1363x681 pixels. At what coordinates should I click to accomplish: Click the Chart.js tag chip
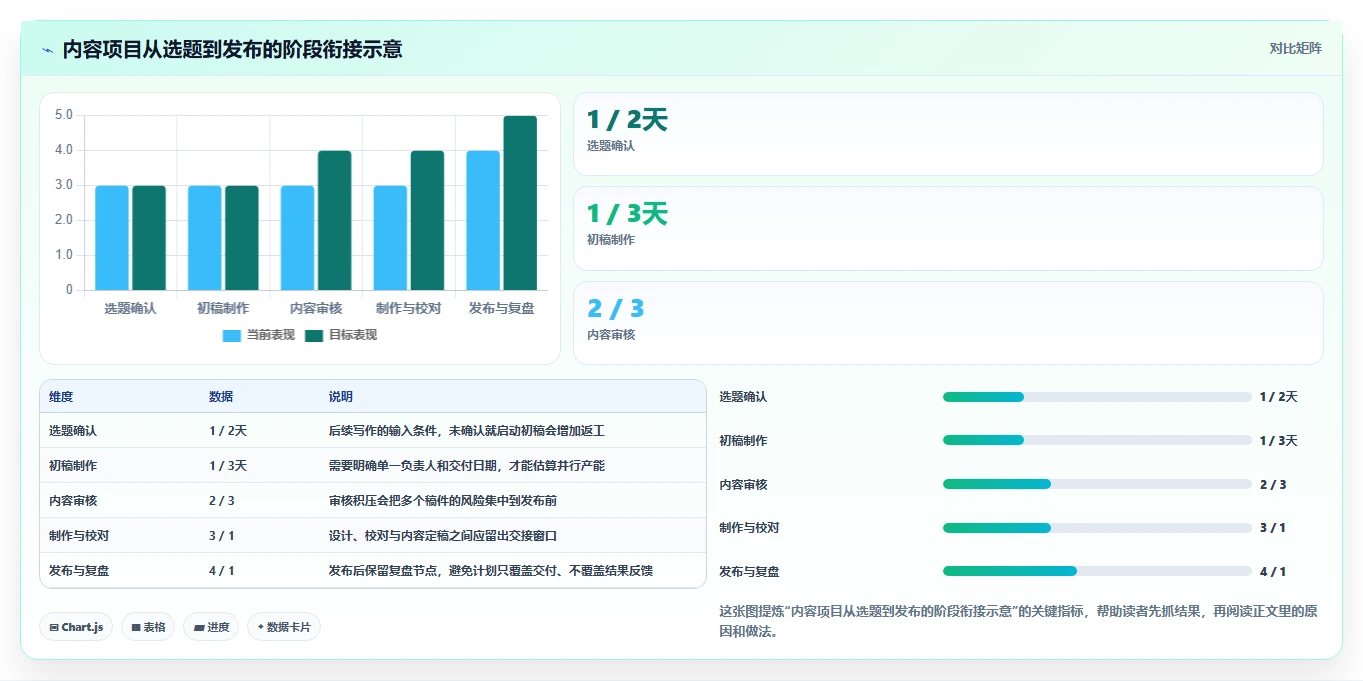click(x=77, y=627)
